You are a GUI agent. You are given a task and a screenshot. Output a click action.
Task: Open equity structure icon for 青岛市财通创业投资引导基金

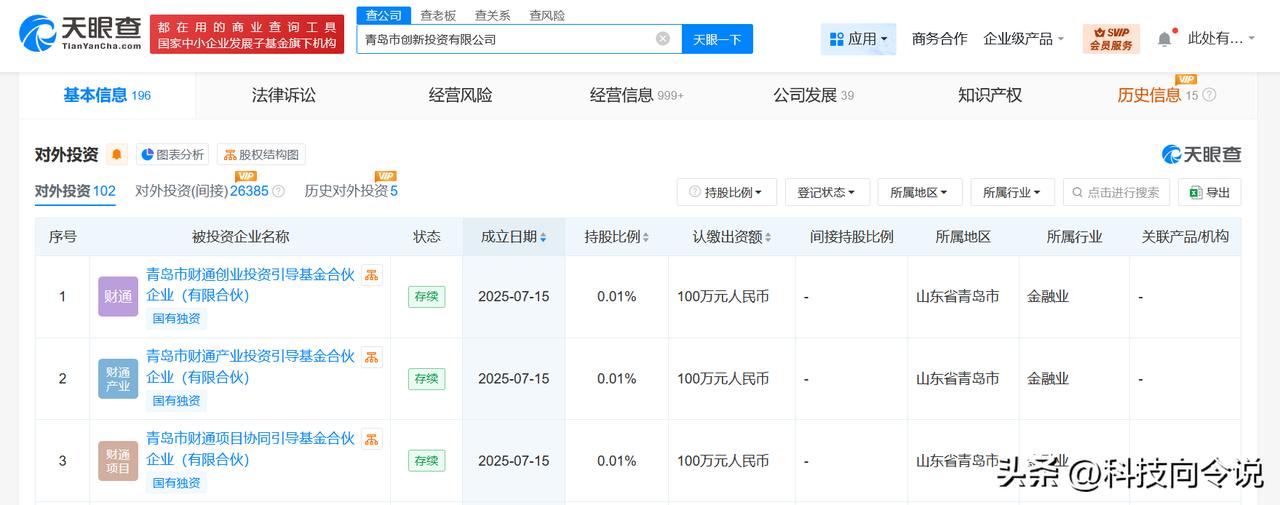(371, 275)
